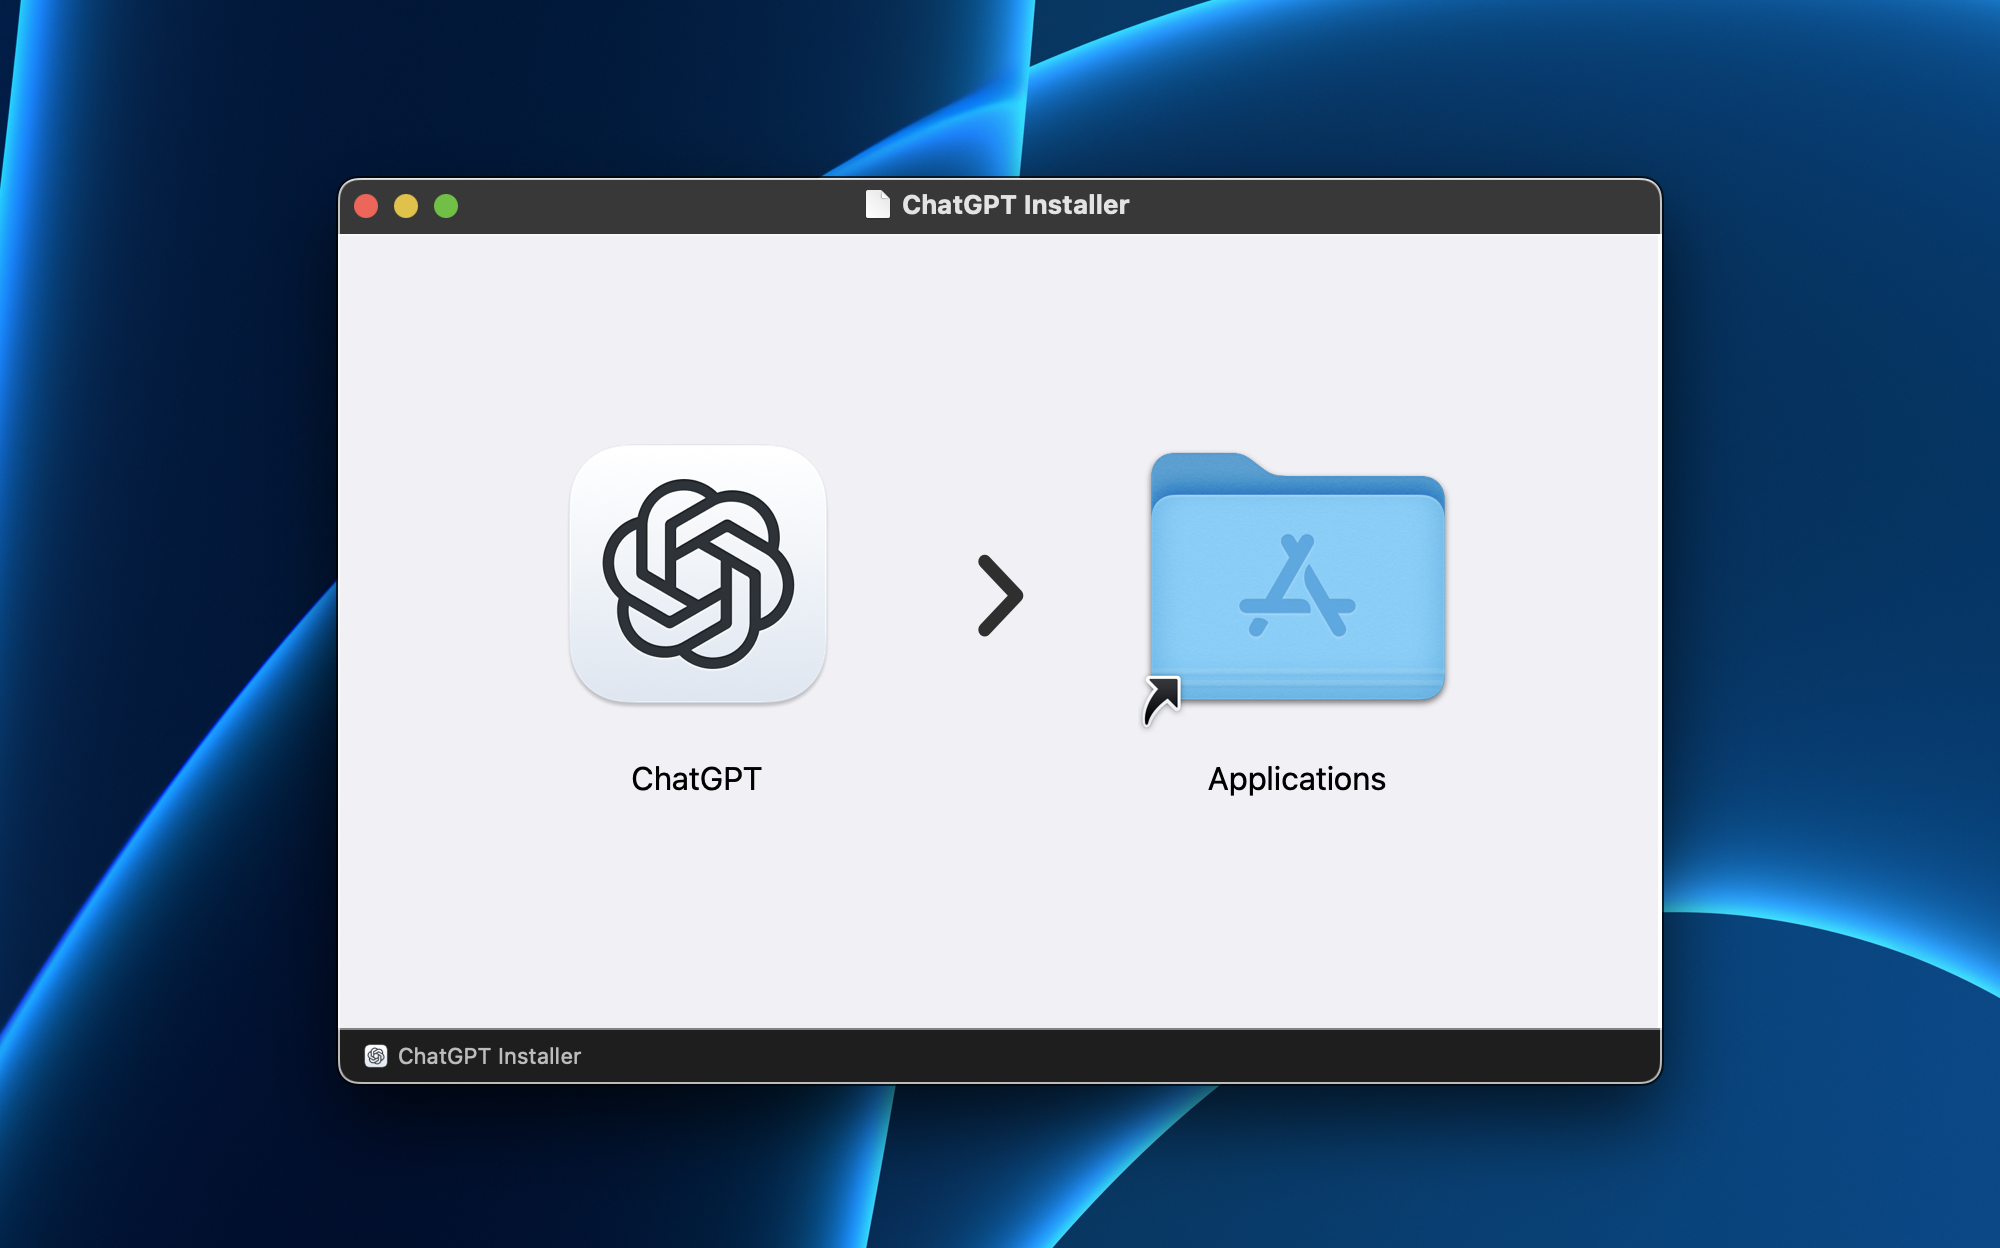Select the ChatGPT Installer path bar entry
This screenshot has height=1248, width=2000.
[x=473, y=1056]
